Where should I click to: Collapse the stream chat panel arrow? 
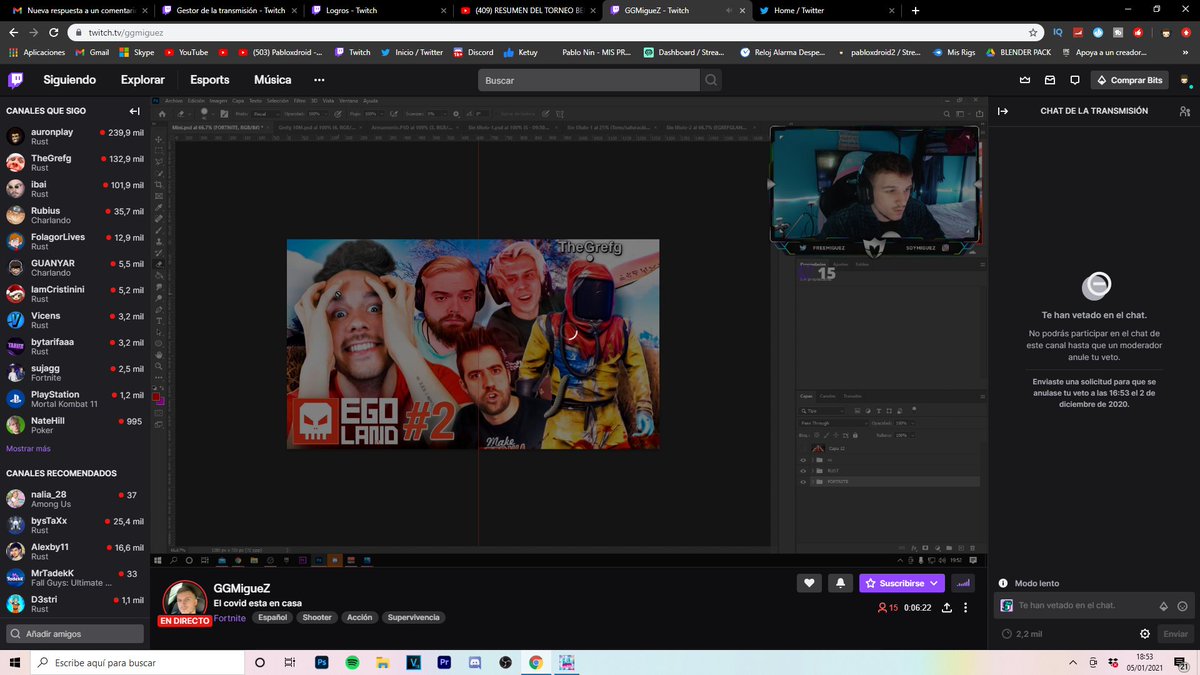point(1003,111)
